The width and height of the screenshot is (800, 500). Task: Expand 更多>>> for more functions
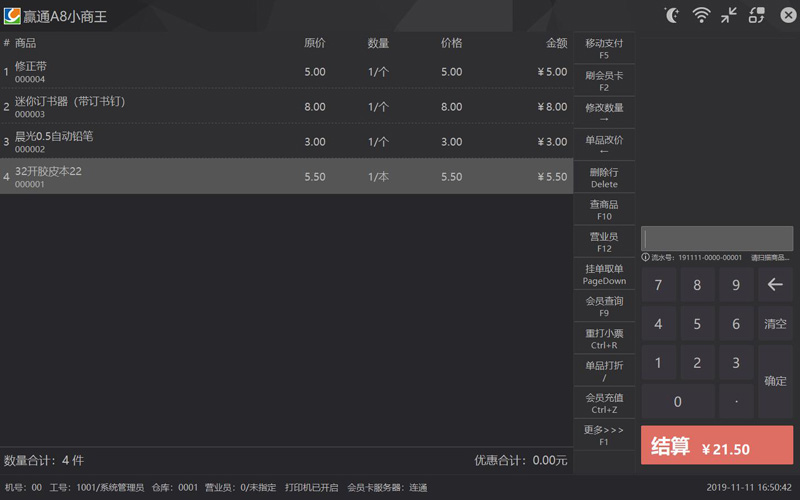[x=604, y=435]
